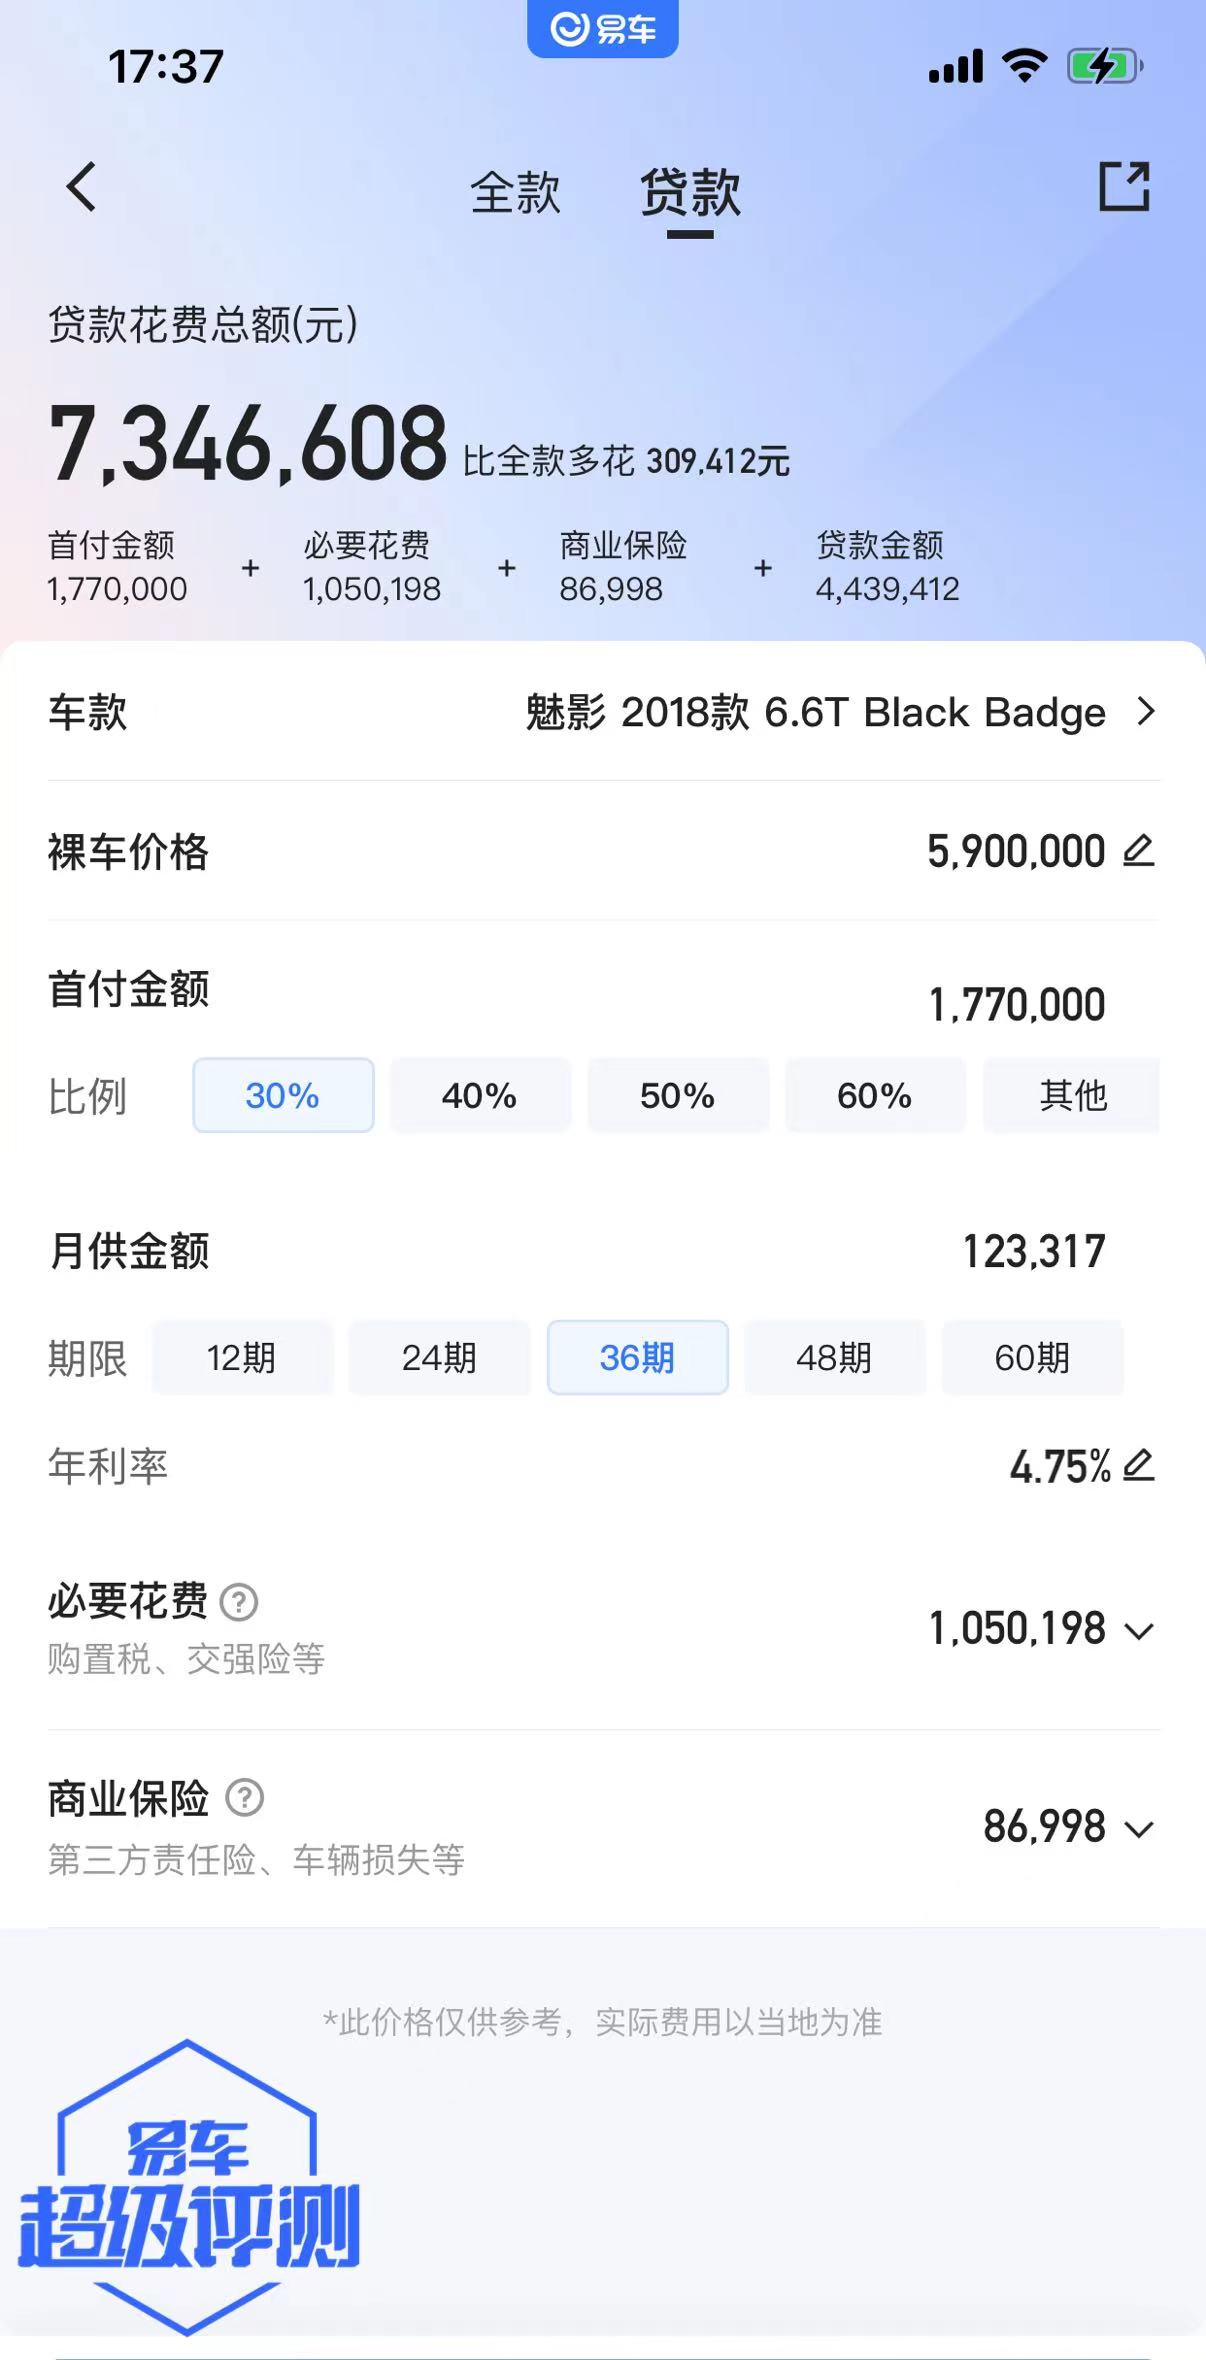Image resolution: width=1206 pixels, height=2360 pixels.
Task: Tap 比全款多花 309,412元 text
Action: click(x=626, y=461)
